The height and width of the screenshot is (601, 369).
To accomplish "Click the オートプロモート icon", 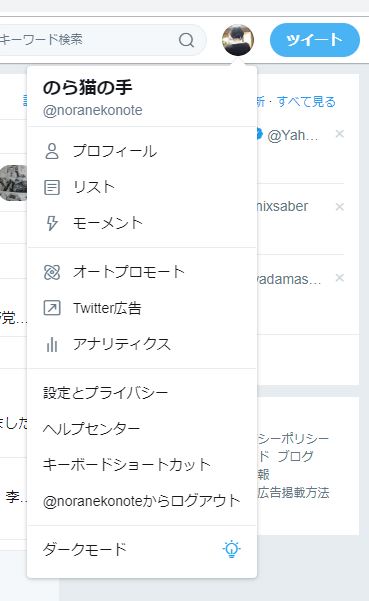I will coord(52,272).
